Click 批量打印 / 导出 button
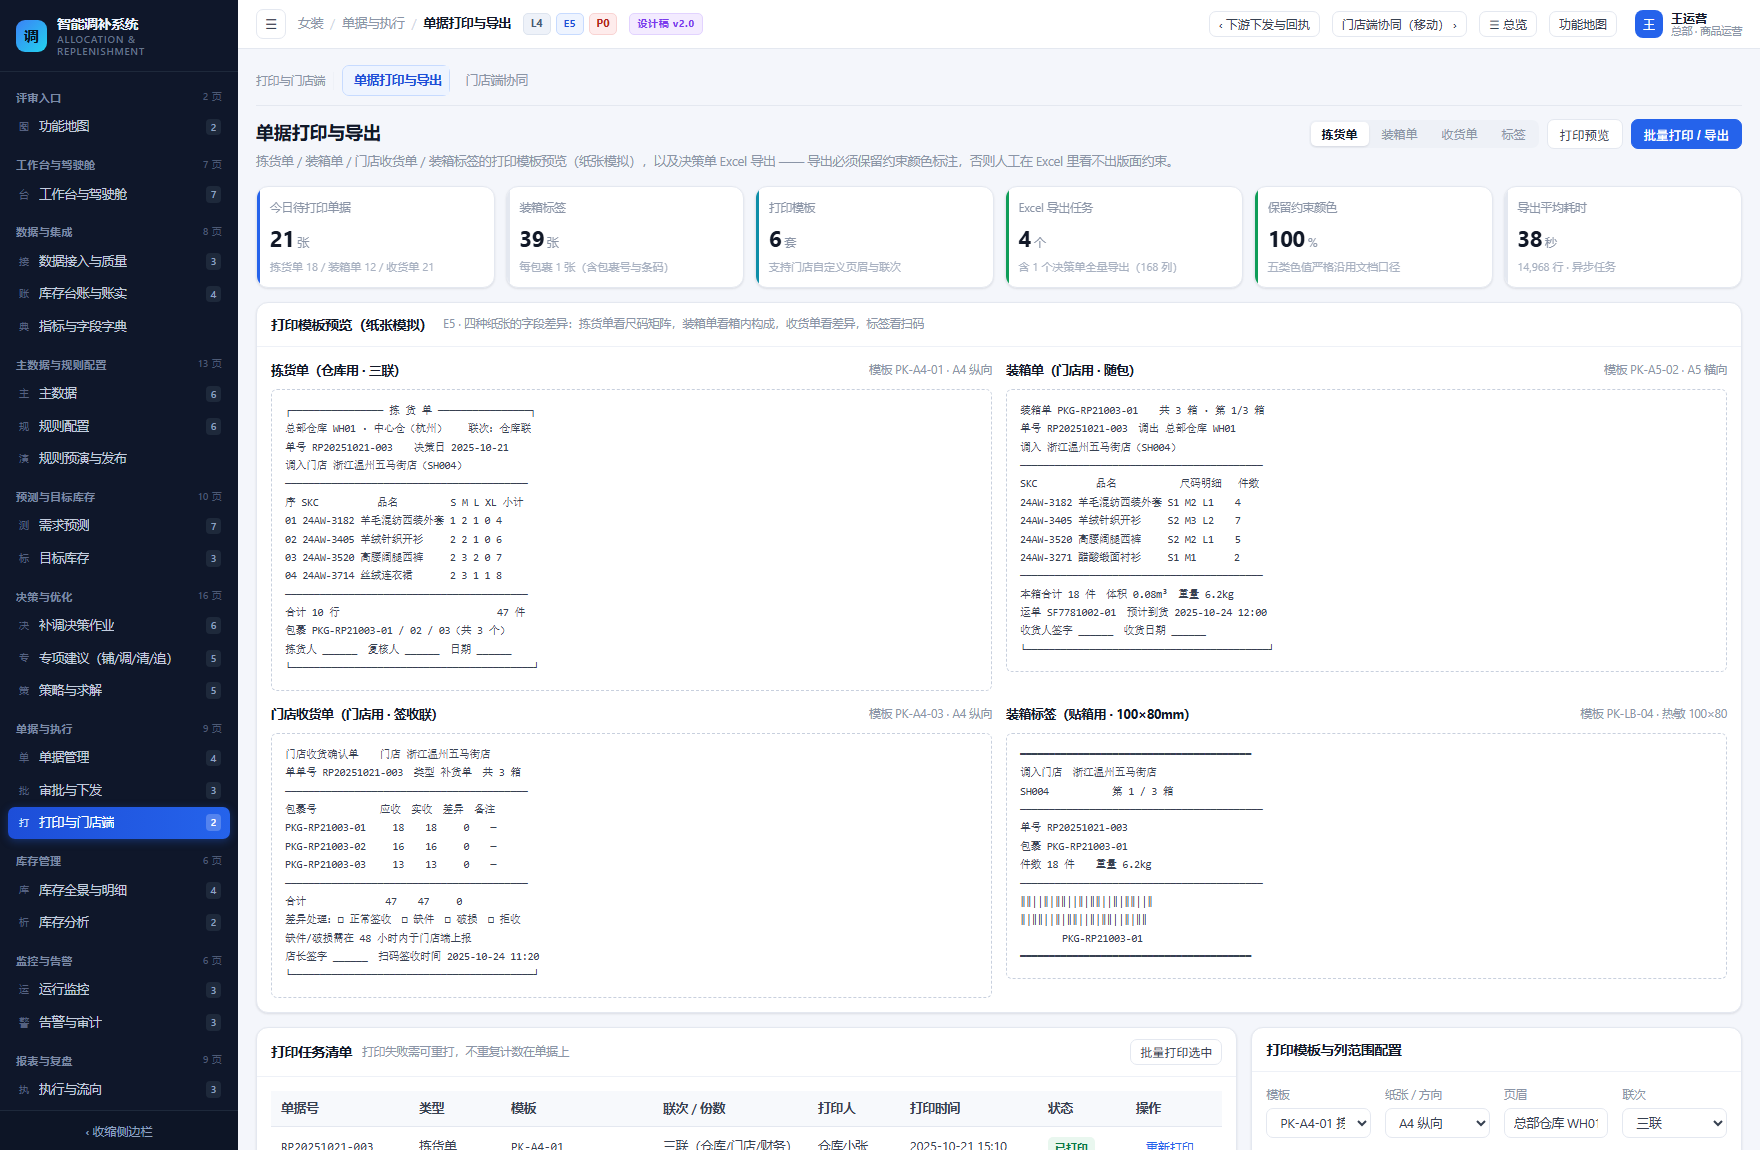 click(1686, 135)
